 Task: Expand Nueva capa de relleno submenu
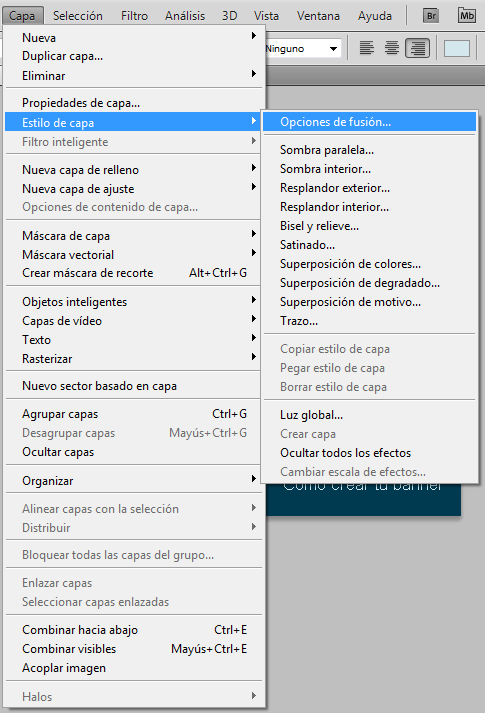[x=134, y=170]
